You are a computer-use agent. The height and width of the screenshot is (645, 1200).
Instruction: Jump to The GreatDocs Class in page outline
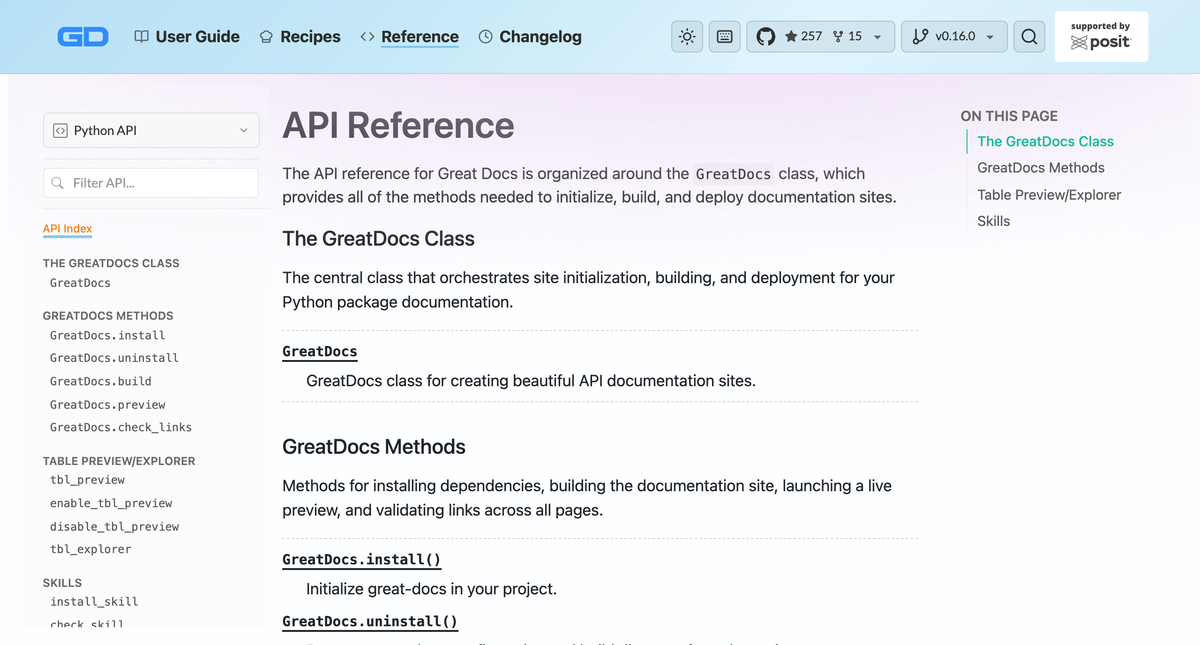click(1045, 142)
